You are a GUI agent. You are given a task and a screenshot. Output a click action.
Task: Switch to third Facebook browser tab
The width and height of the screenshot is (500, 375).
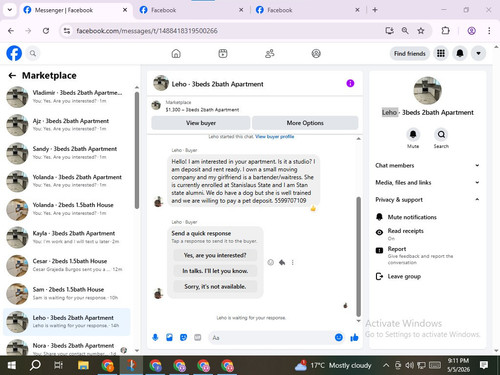coord(308,10)
